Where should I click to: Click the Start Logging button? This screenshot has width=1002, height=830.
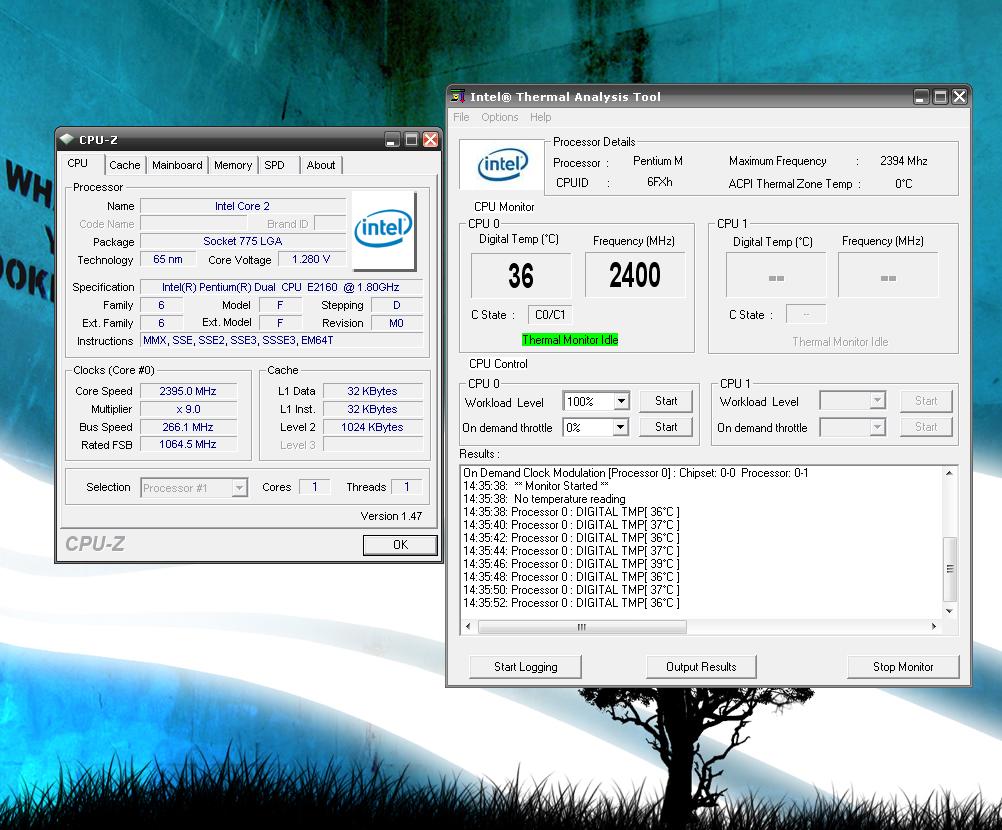525,666
